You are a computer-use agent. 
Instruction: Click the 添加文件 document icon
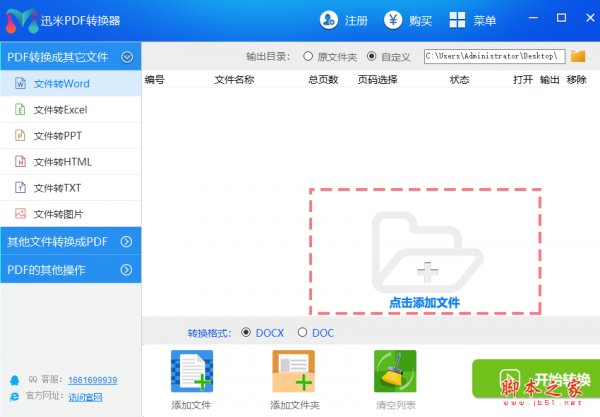point(192,371)
